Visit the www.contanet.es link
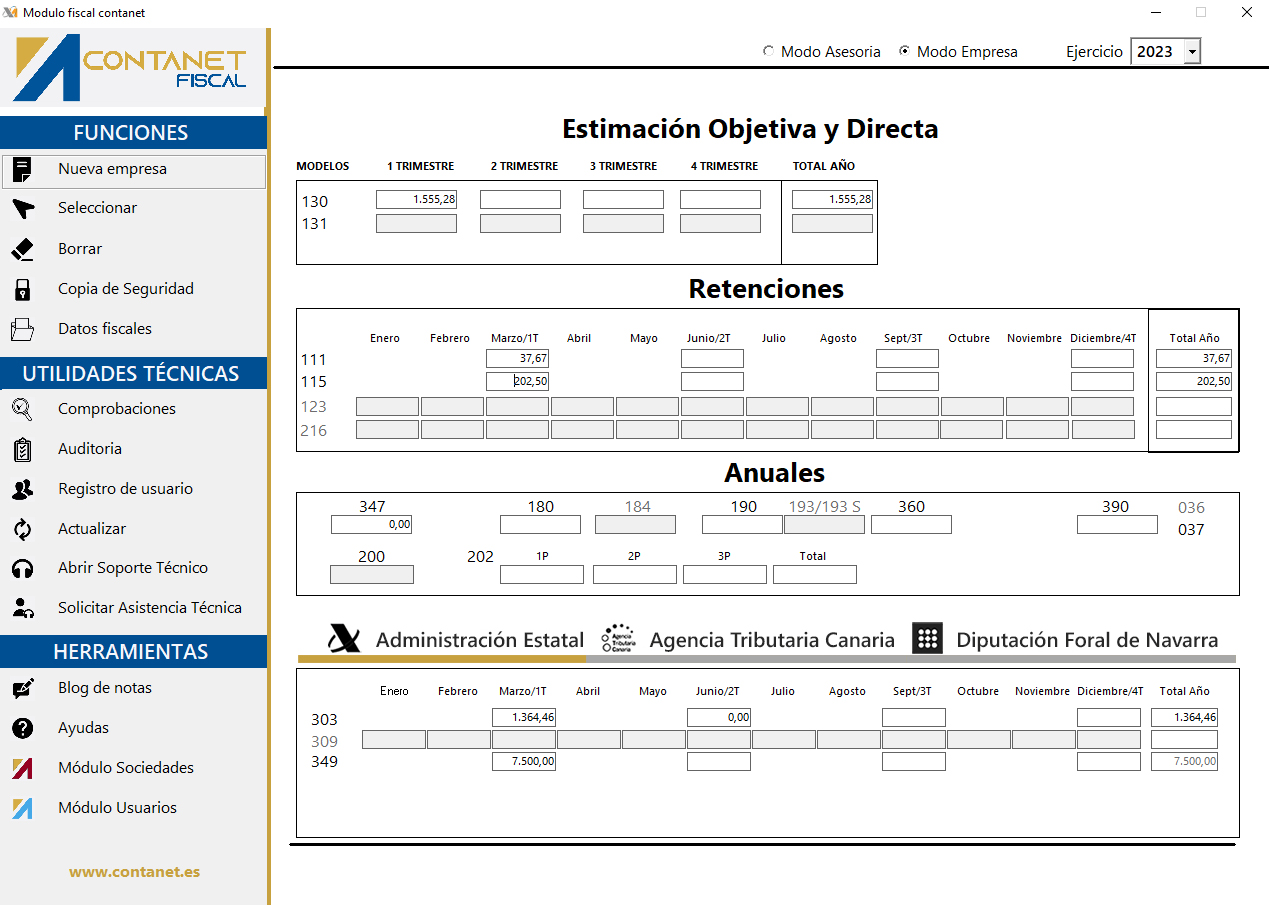The image size is (1269, 905). click(x=134, y=872)
